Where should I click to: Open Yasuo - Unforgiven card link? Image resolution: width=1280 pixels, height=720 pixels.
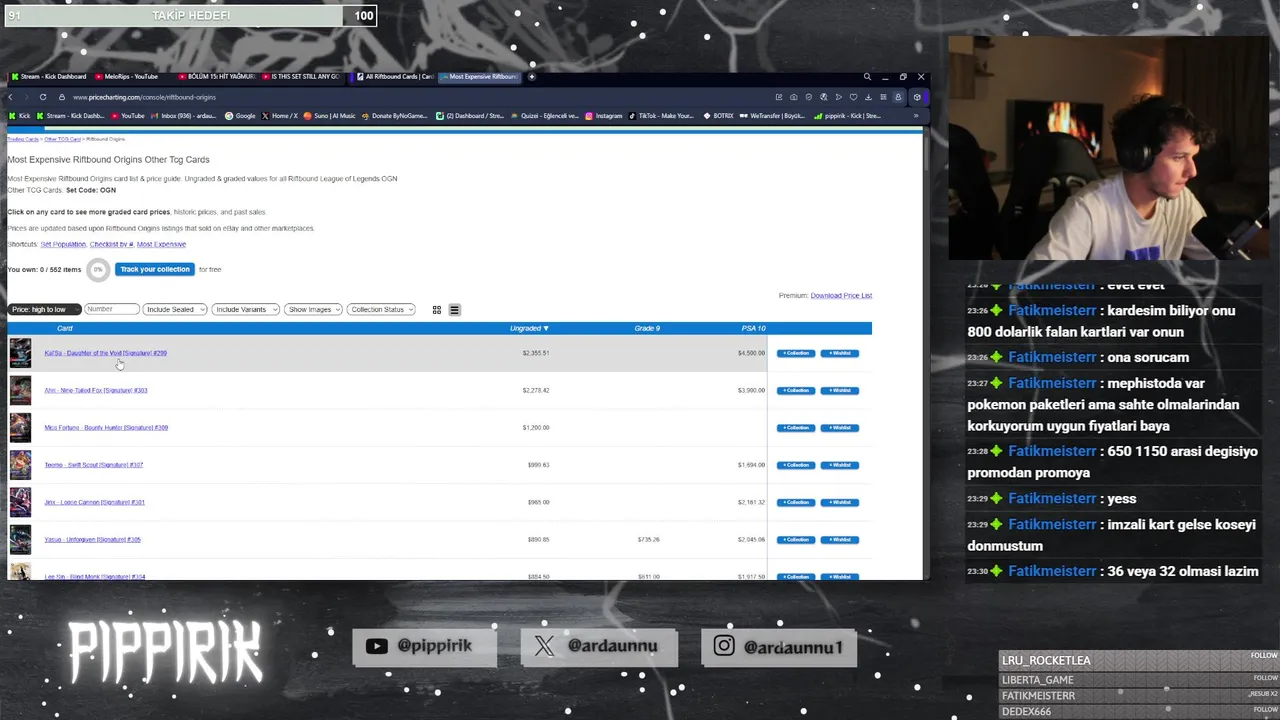tap(92, 540)
